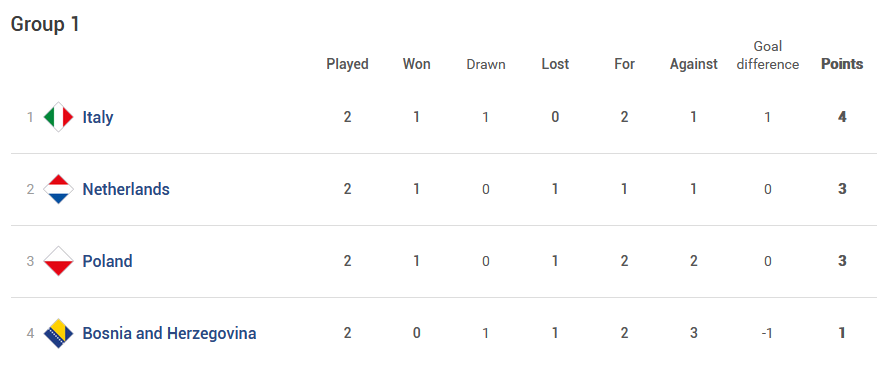This screenshot has width=882, height=367.
Task: Open the Poland team link
Action: pos(107,261)
